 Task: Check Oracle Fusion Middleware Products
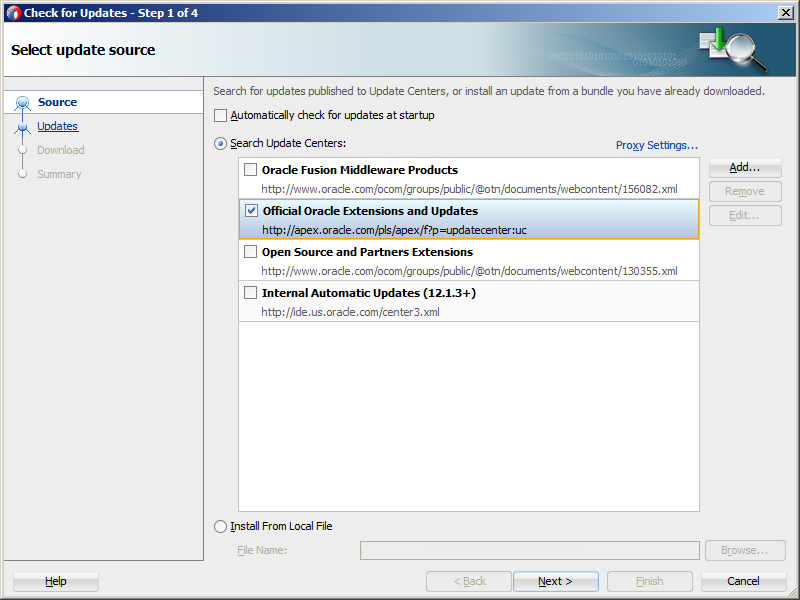coord(251,169)
